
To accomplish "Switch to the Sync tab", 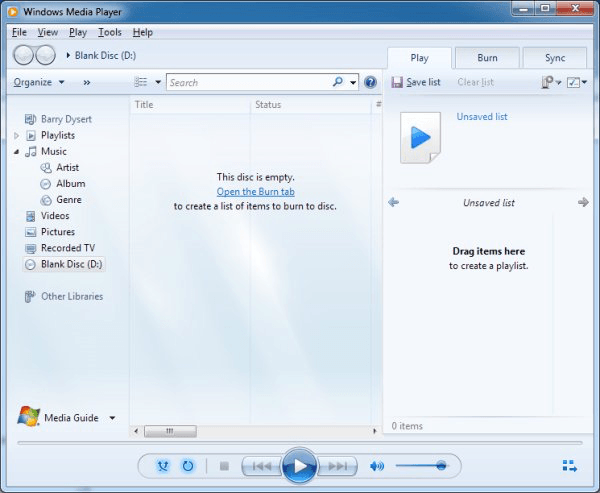I will coord(555,58).
